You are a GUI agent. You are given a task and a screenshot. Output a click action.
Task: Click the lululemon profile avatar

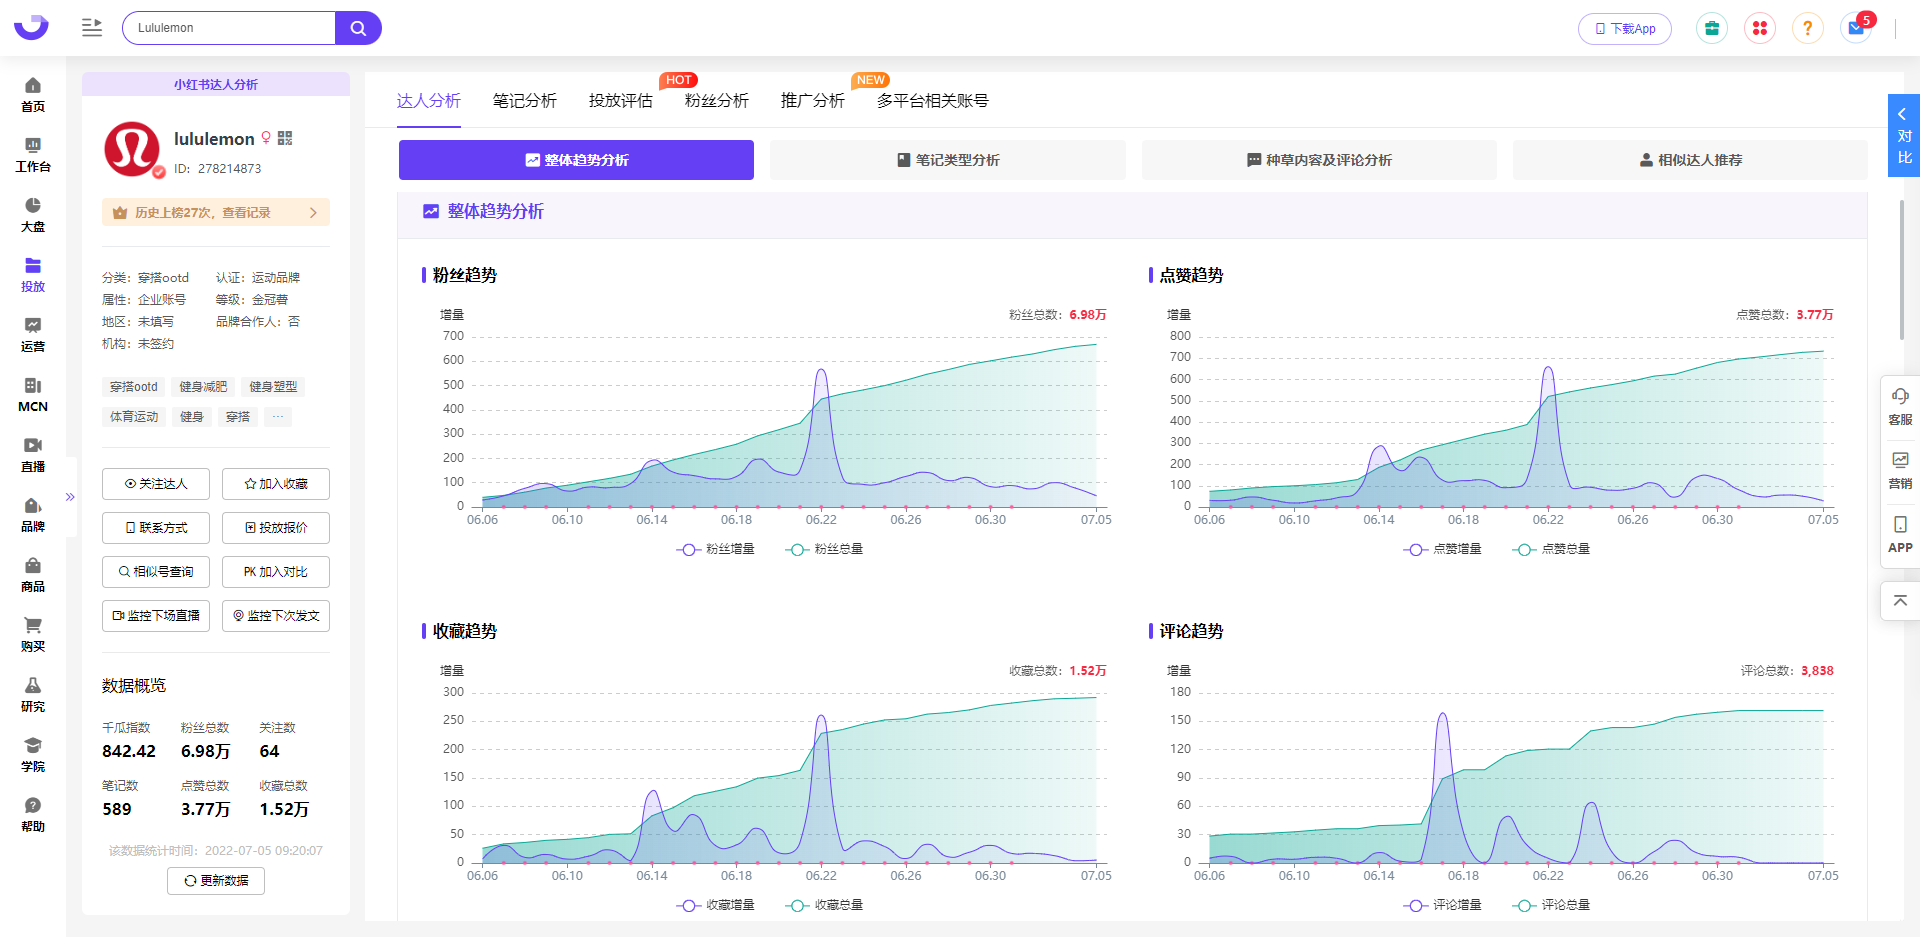click(133, 149)
